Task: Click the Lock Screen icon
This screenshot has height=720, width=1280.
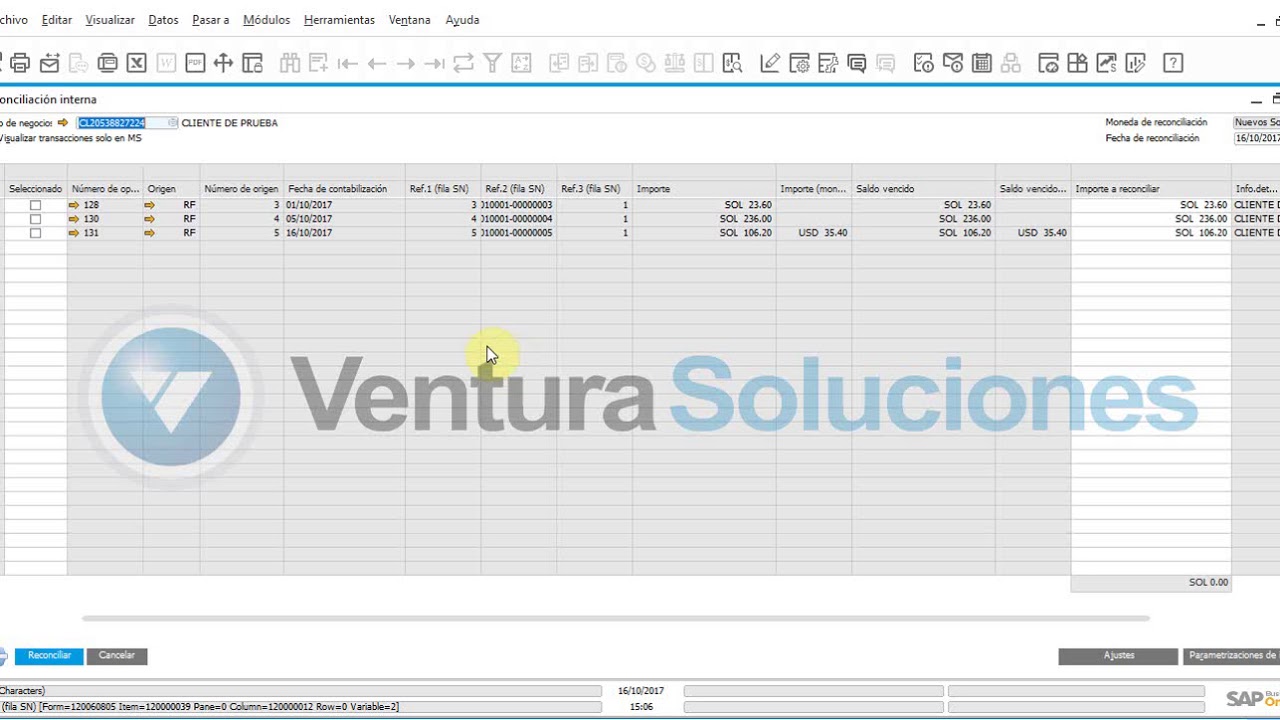Action: [252, 63]
